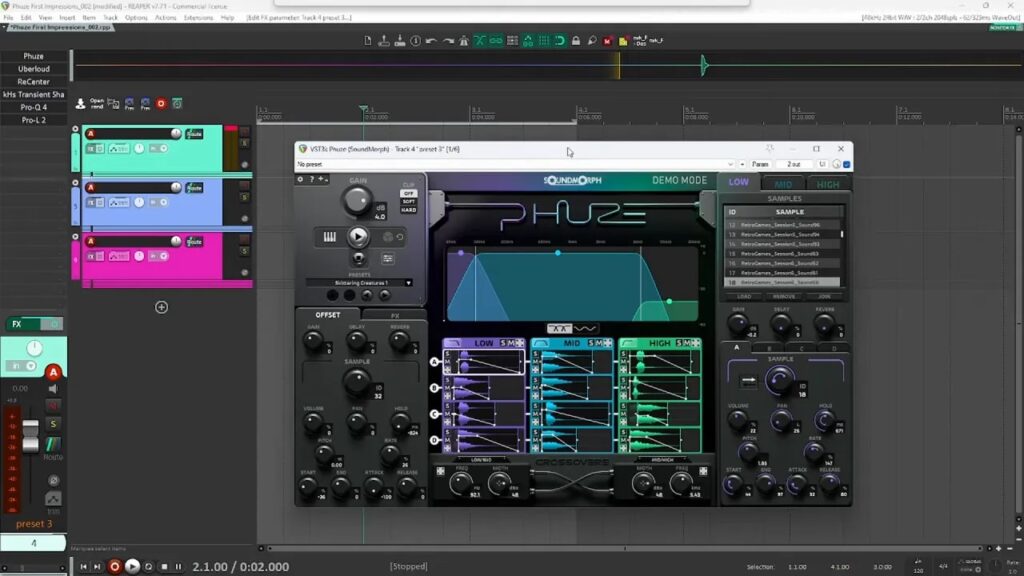Click the transport play button

point(132,567)
